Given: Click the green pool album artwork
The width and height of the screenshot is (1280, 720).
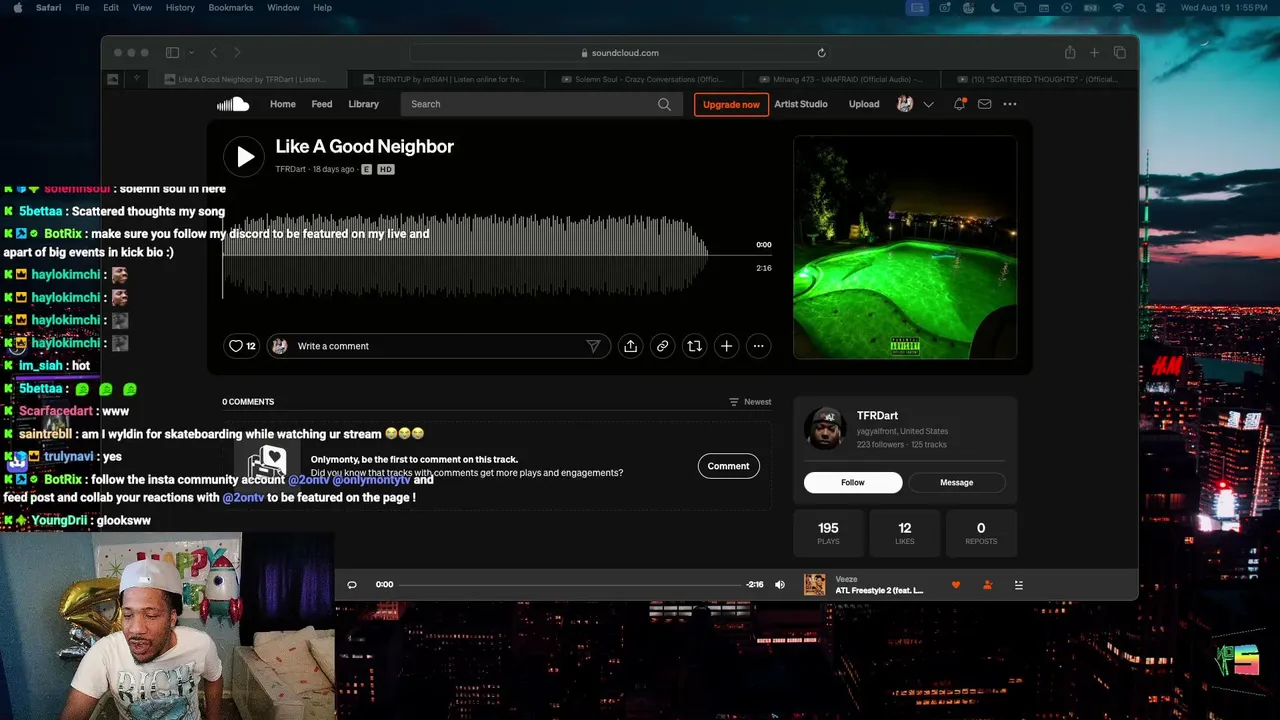Looking at the screenshot, I should (905, 247).
